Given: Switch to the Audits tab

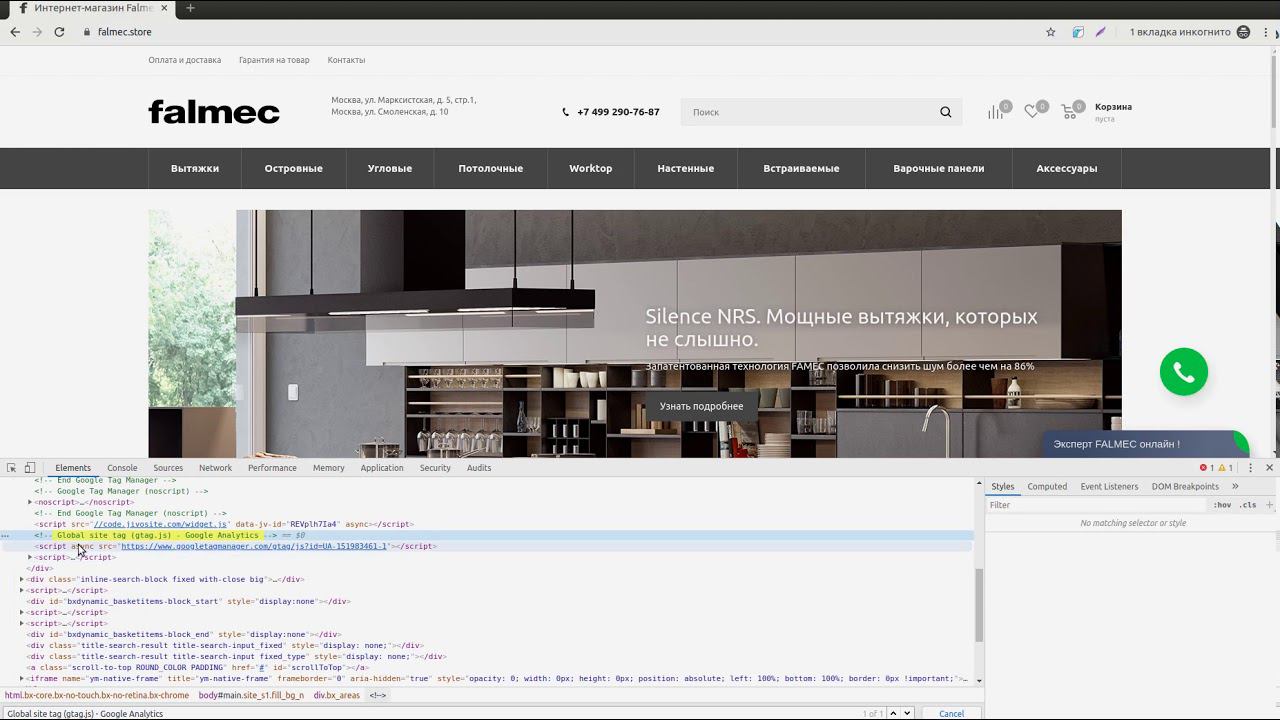Looking at the screenshot, I should (479, 468).
